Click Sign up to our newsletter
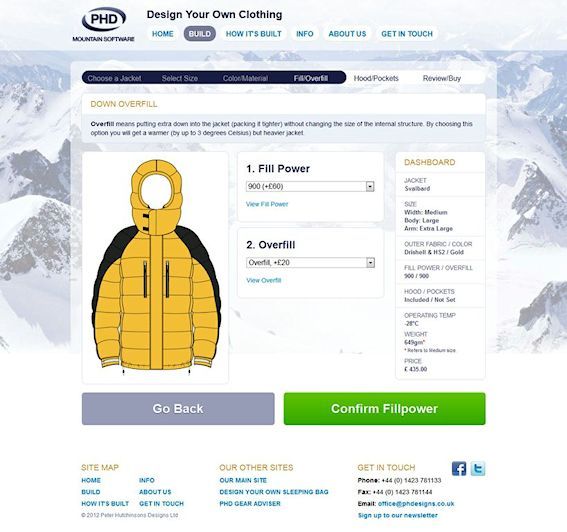 [x=397, y=515]
